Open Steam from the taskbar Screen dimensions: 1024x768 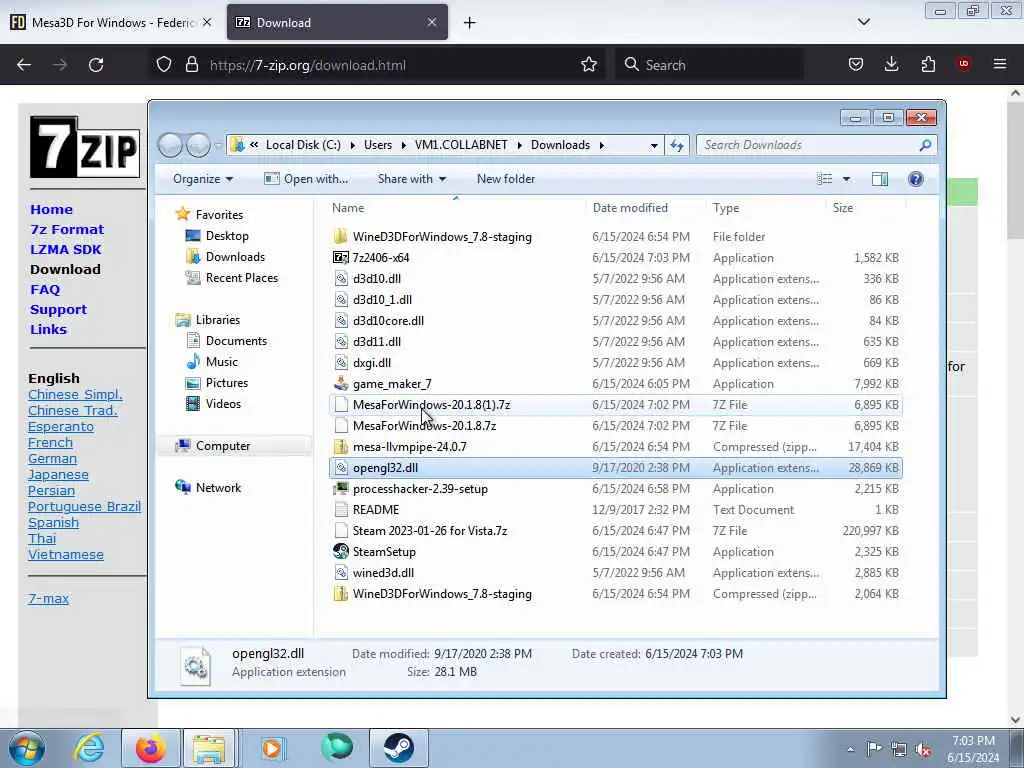[x=398, y=748]
